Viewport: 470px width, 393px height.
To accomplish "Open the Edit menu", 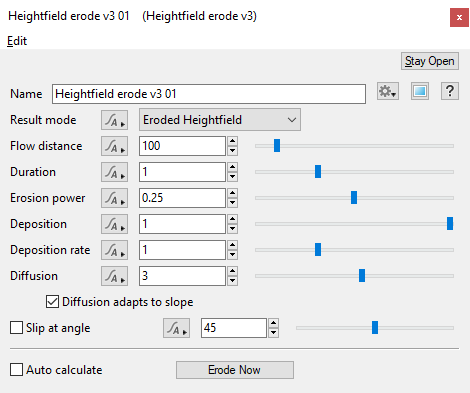I will coord(17,41).
